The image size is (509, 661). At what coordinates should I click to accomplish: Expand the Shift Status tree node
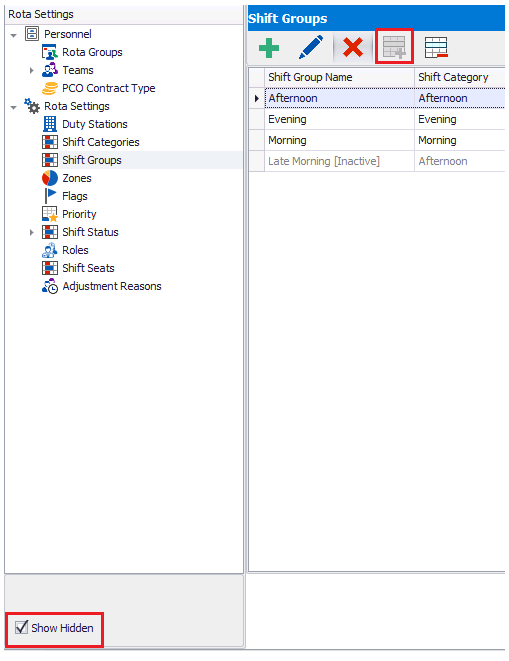[x=32, y=232]
